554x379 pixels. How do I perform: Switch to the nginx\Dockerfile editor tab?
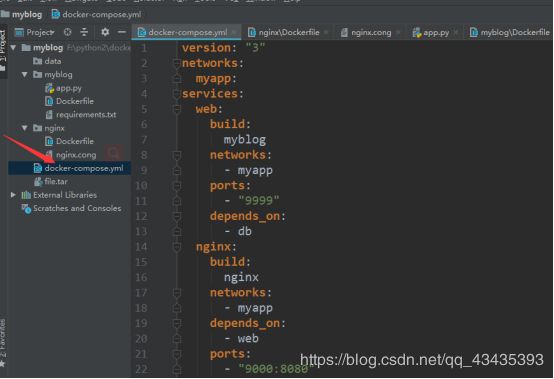tap(289, 32)
